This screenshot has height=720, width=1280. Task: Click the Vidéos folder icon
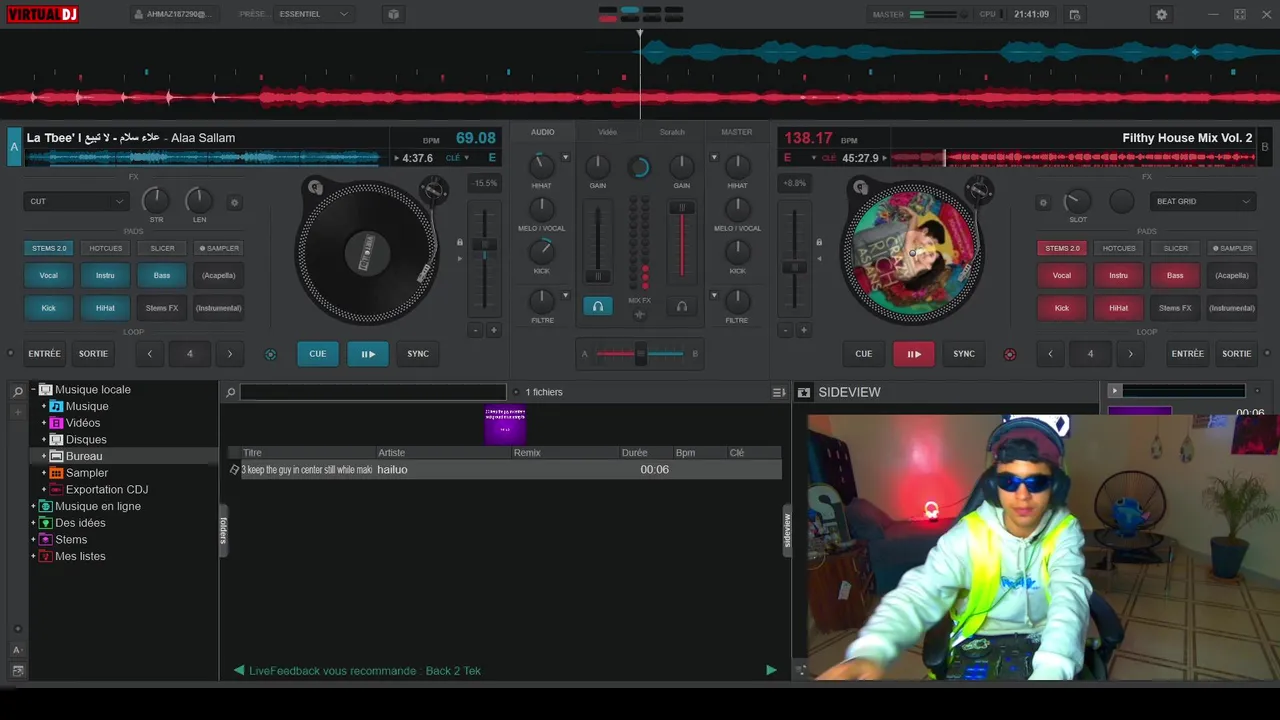point(57,423)
